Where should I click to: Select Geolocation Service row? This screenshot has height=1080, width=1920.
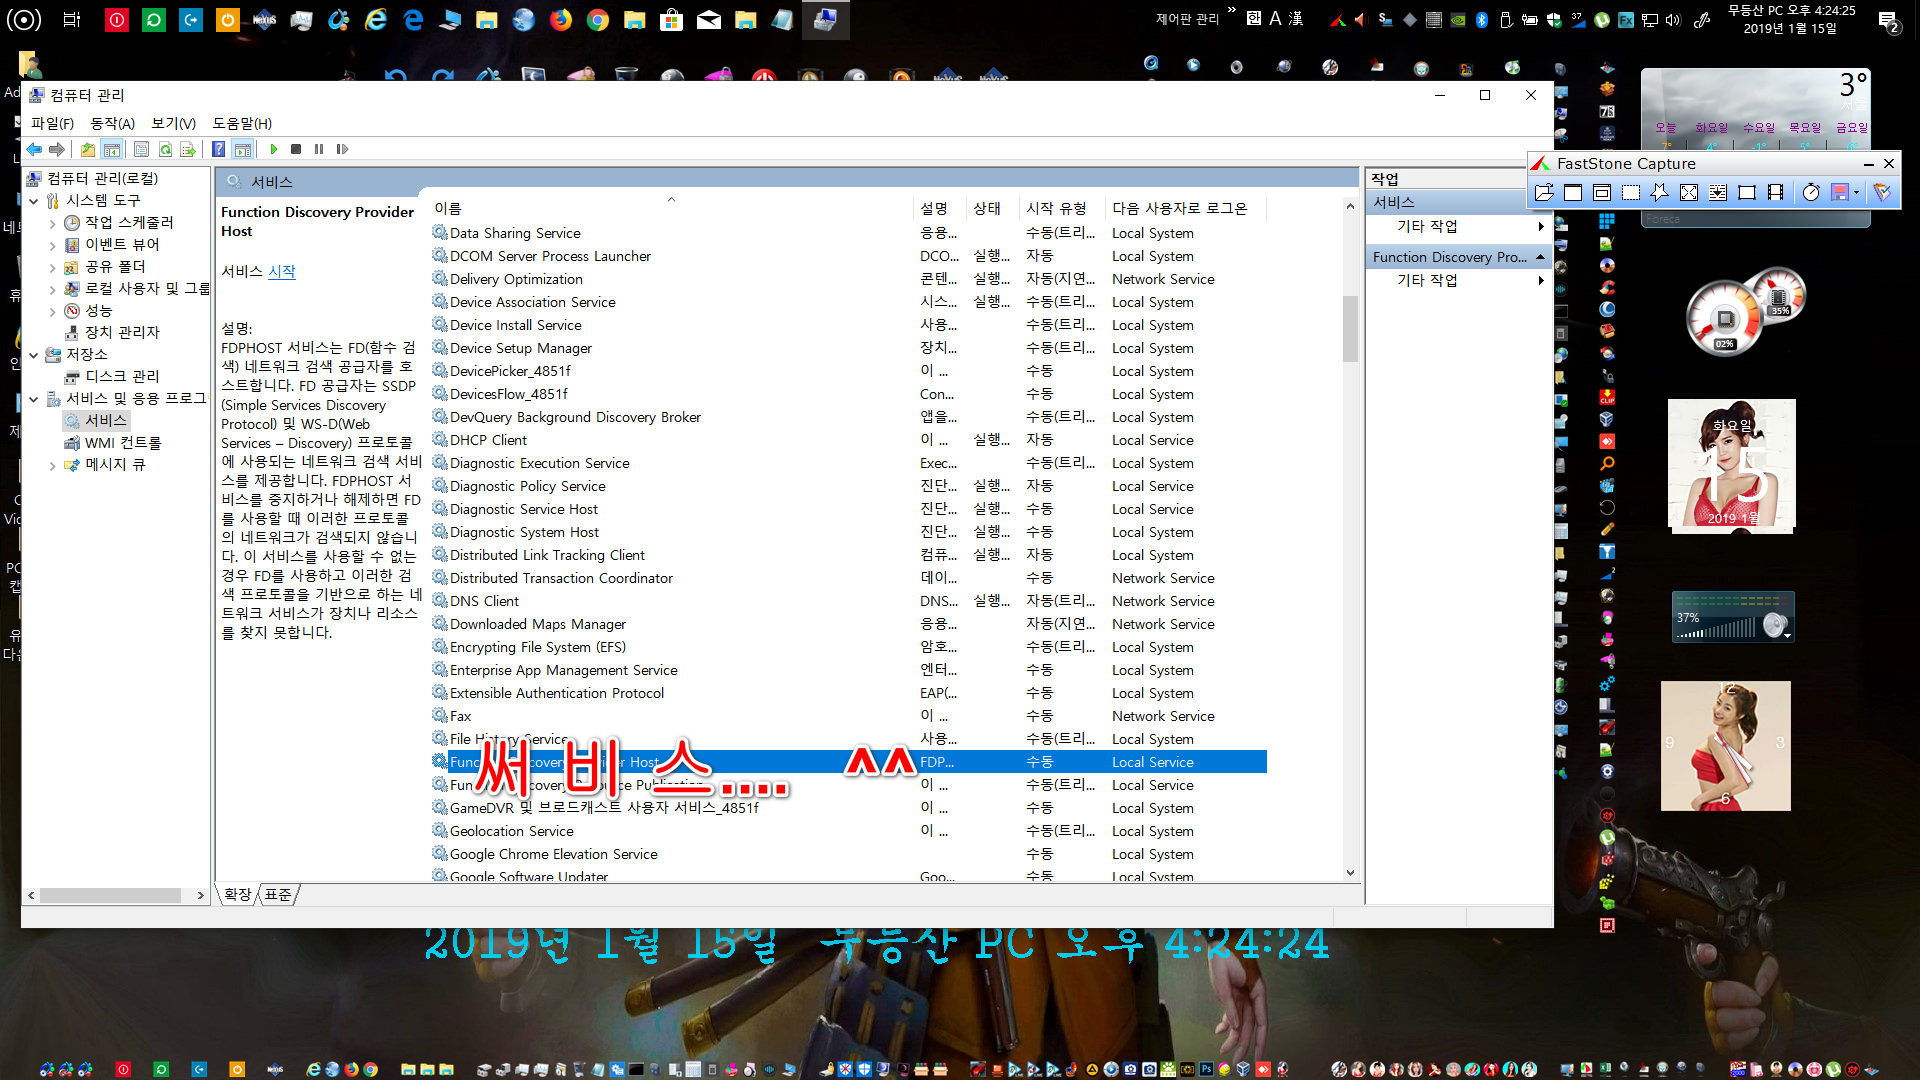pos(848,831)
